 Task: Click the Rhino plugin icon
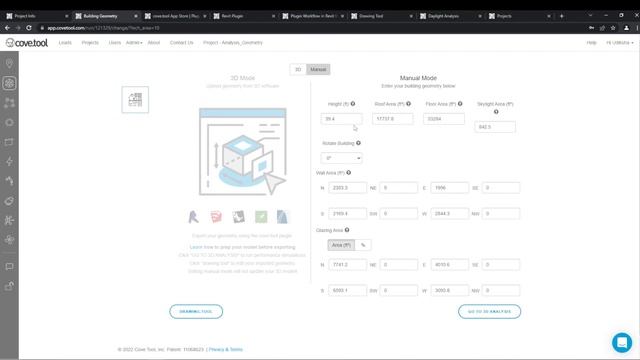click(x=239, y=217)
